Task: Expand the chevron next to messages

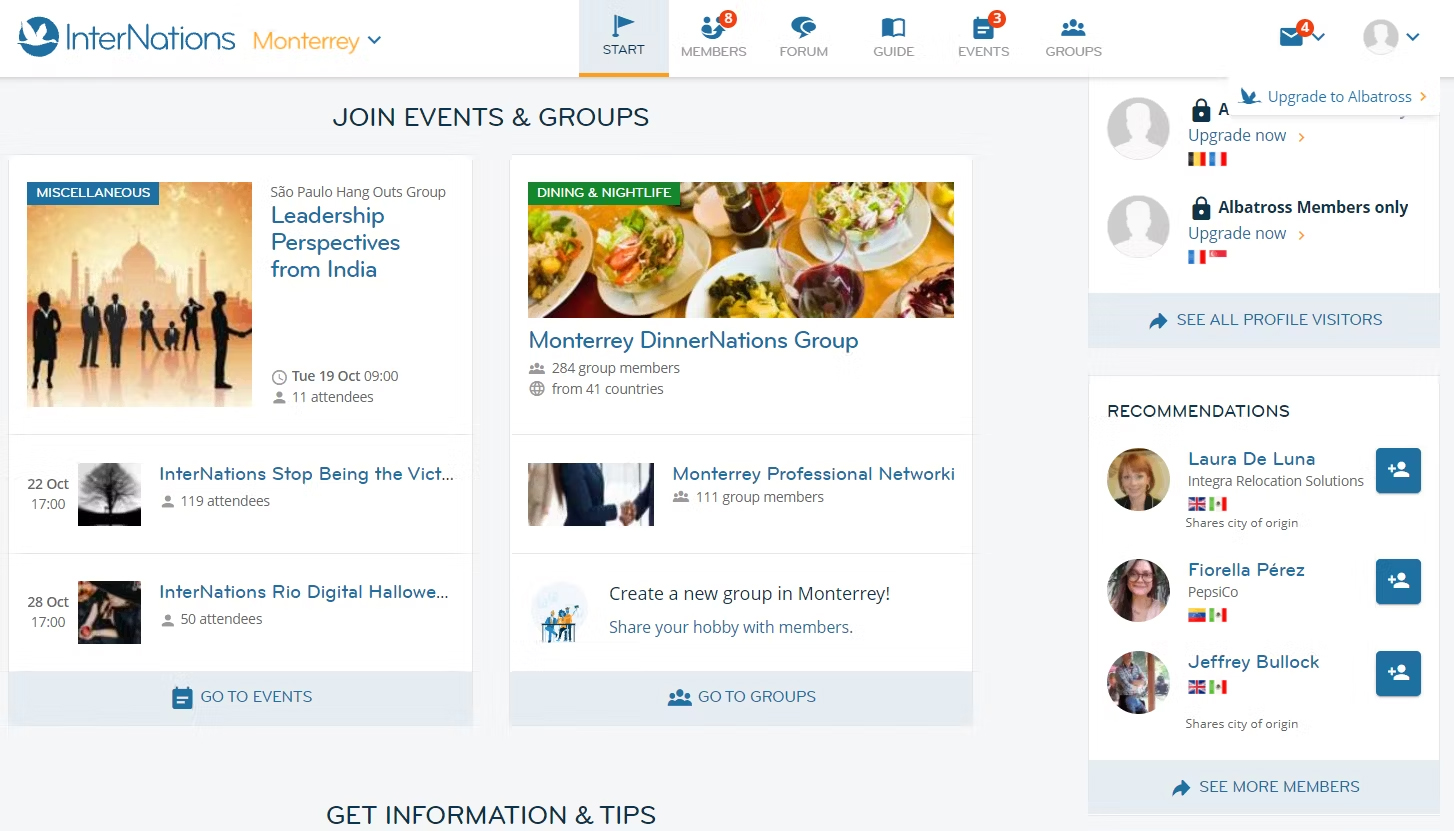Action: point(1319,38)
